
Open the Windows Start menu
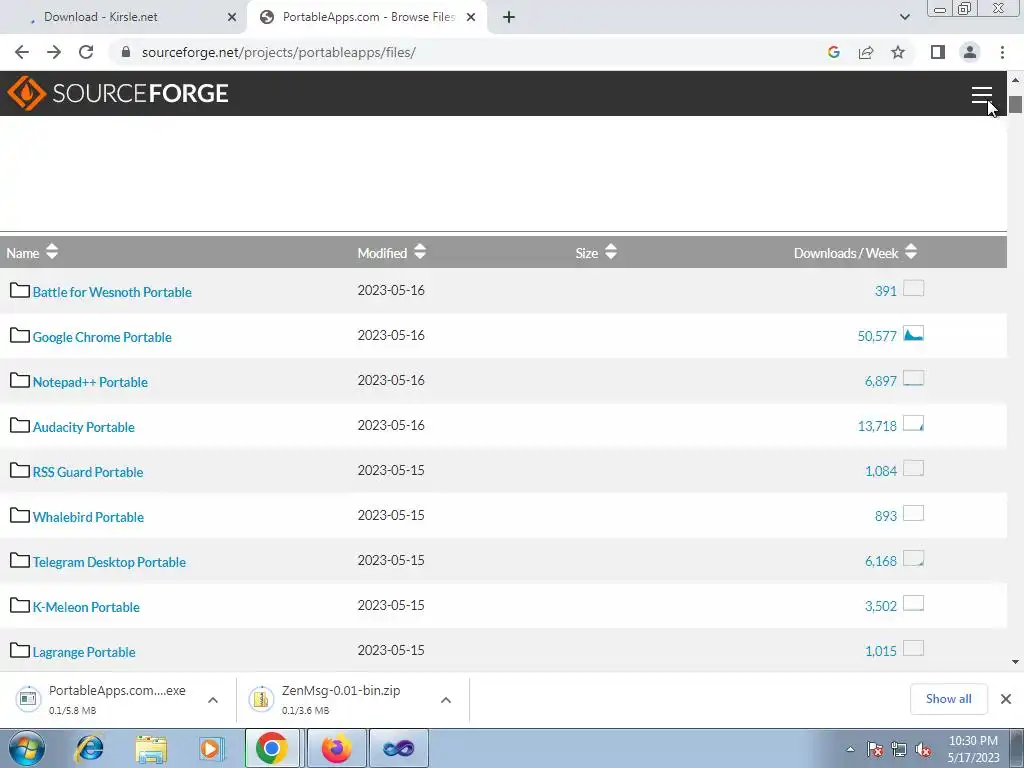[x=26, y=748]
